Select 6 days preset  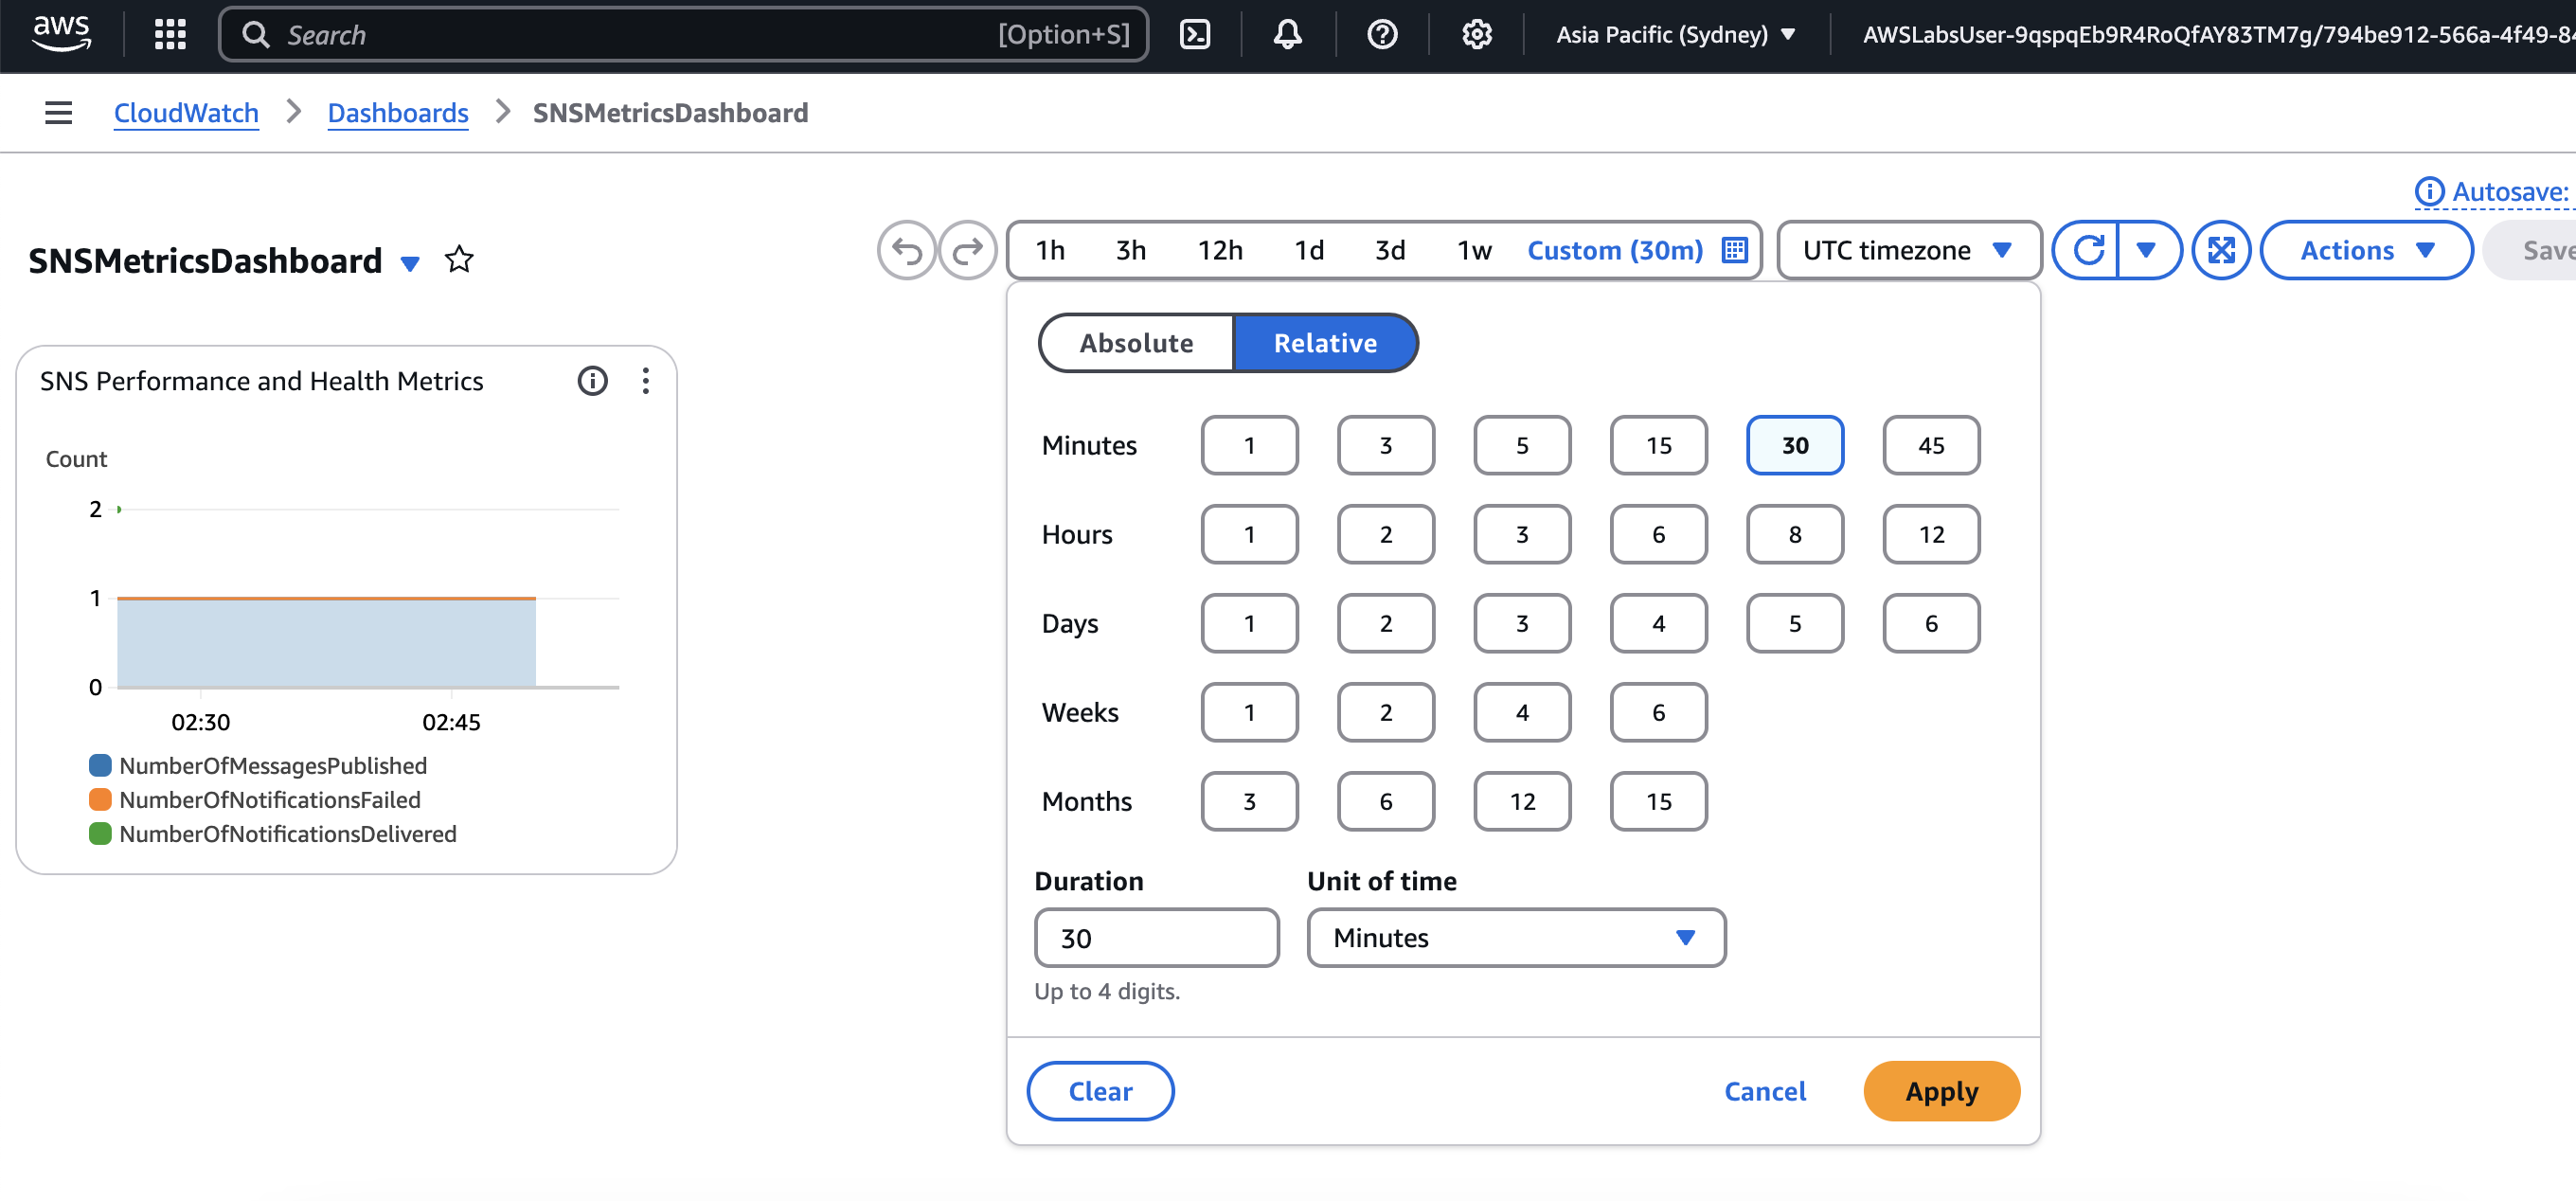pos(1931,623)
